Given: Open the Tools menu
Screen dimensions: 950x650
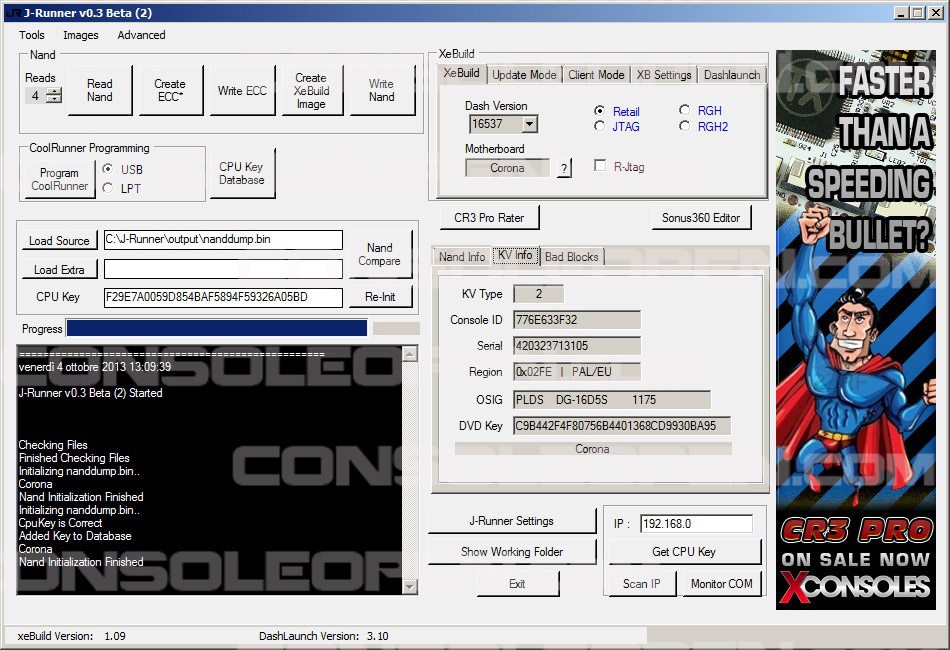Looking at the screenshot, I should coord(32,35).
